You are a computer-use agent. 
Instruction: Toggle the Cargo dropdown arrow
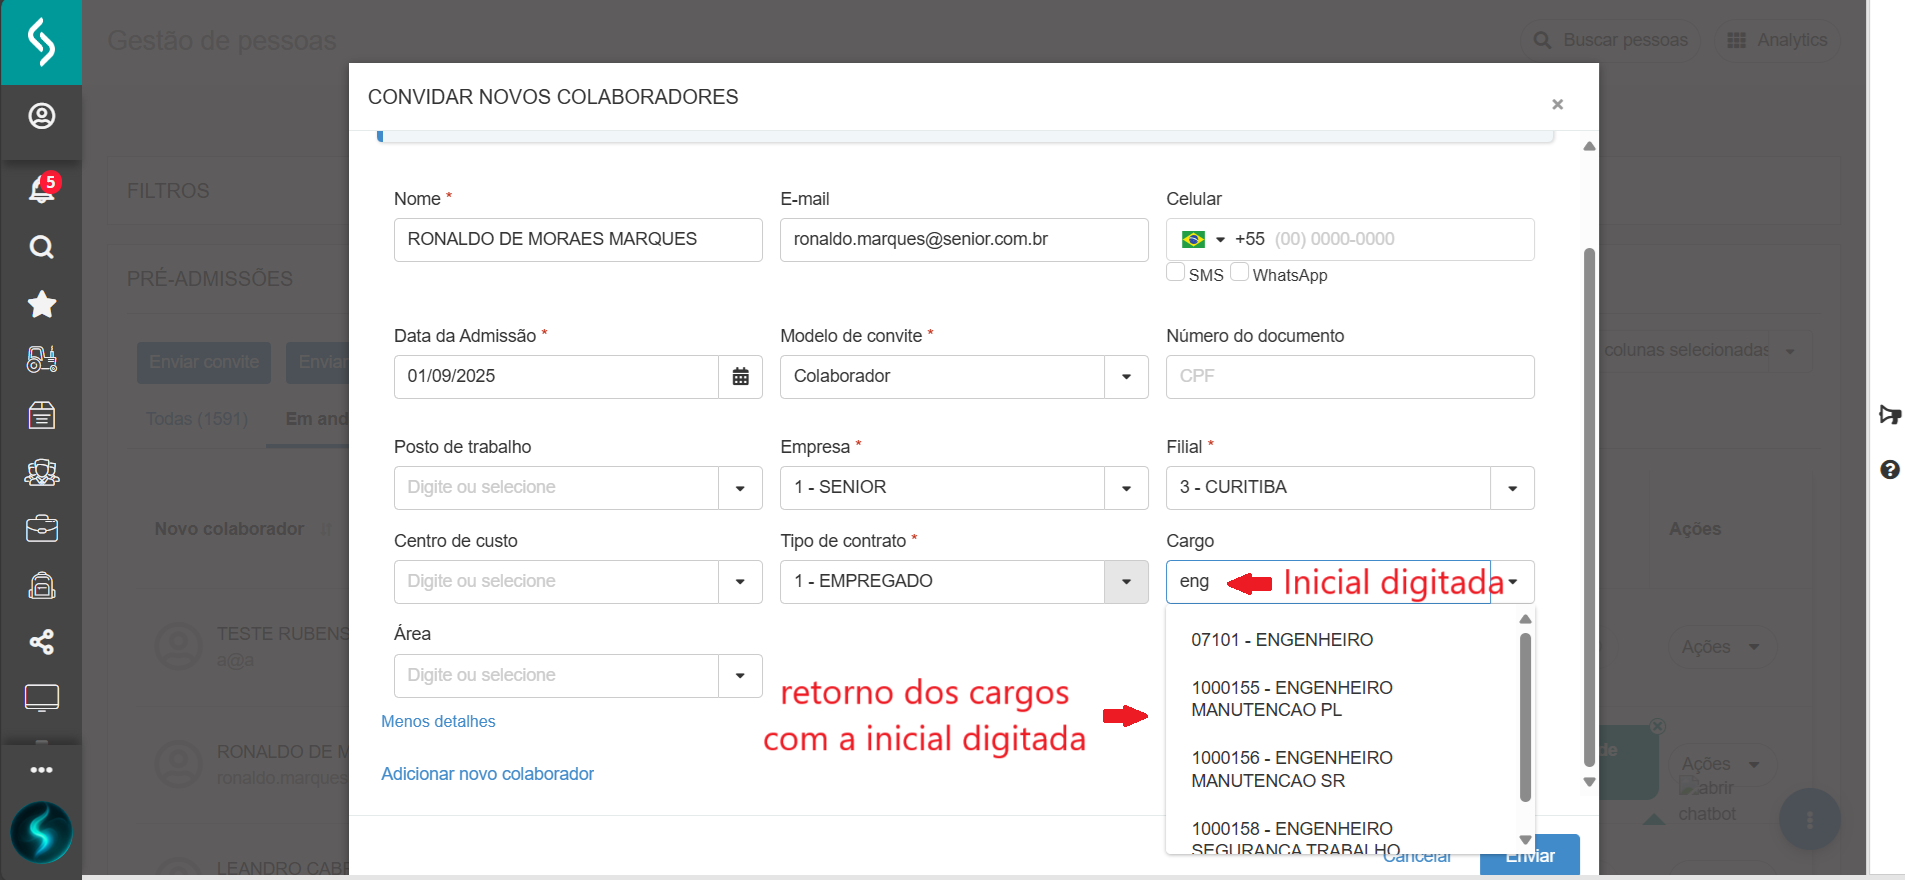(x=1513, y=582)
